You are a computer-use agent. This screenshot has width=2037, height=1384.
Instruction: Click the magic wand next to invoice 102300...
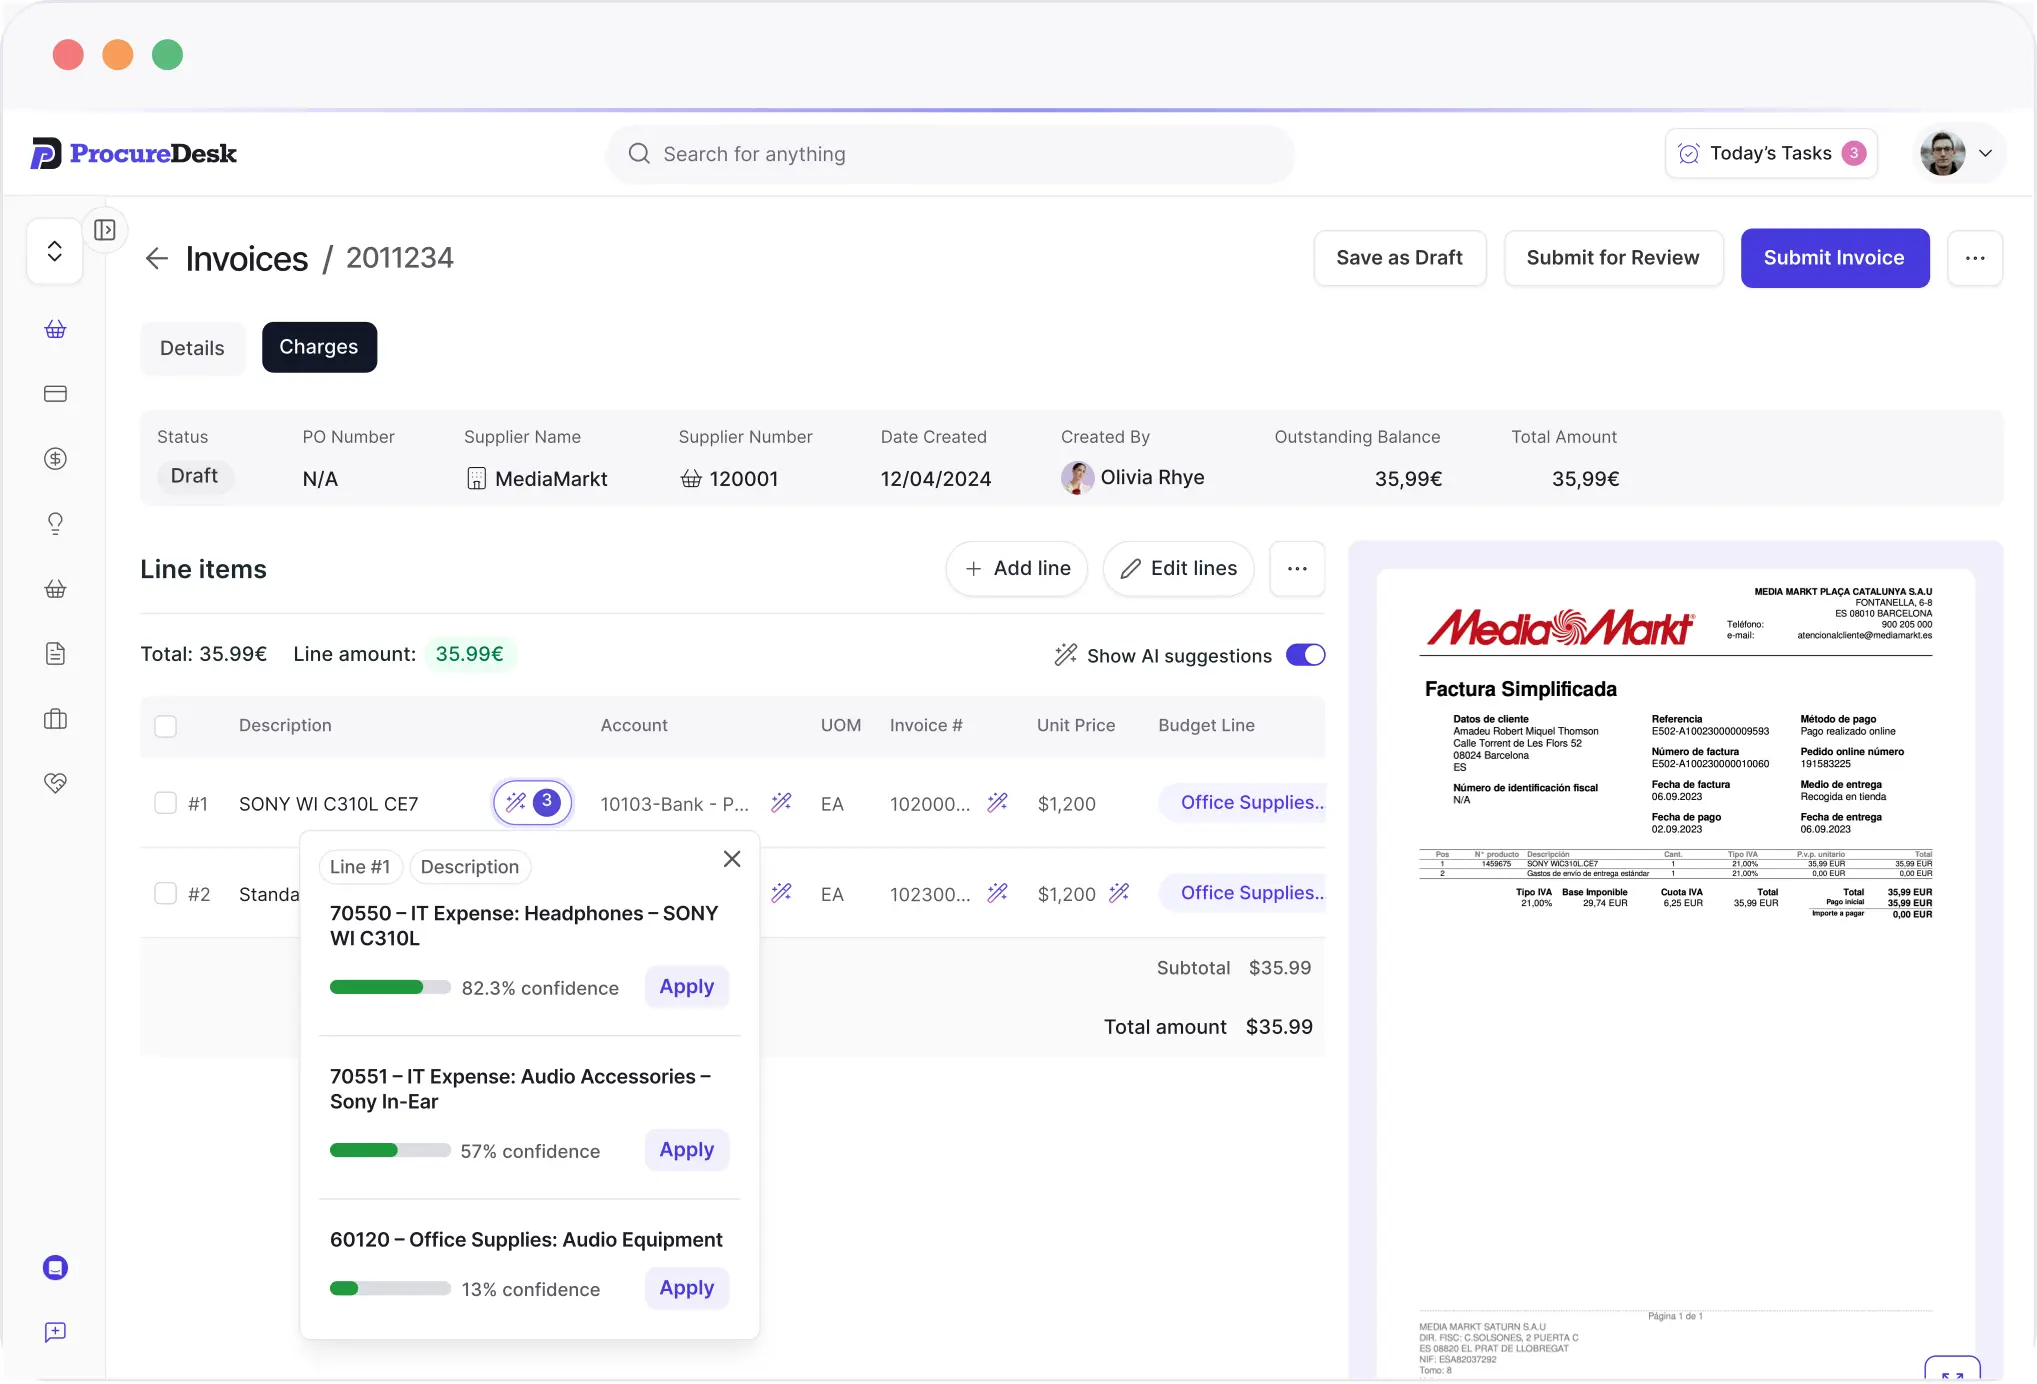pyautogui.click(x=998, y=892)
